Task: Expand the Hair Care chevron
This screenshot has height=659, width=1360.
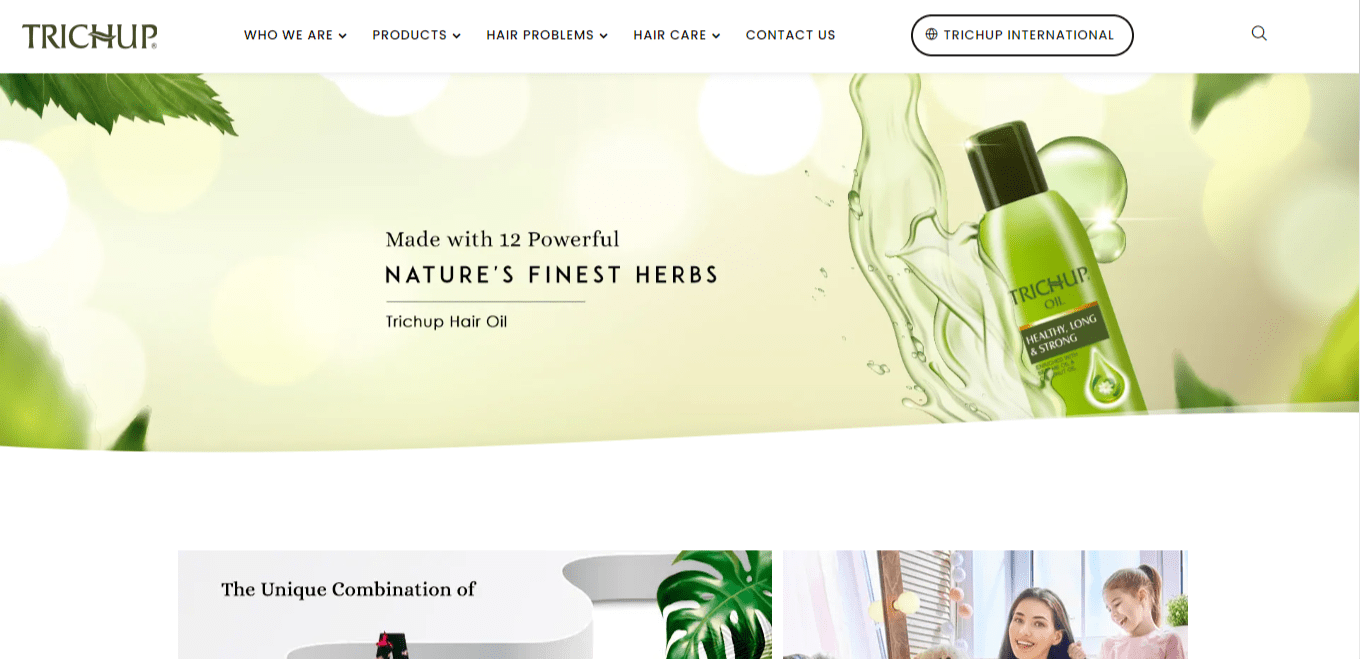Action: coord(716,36)
